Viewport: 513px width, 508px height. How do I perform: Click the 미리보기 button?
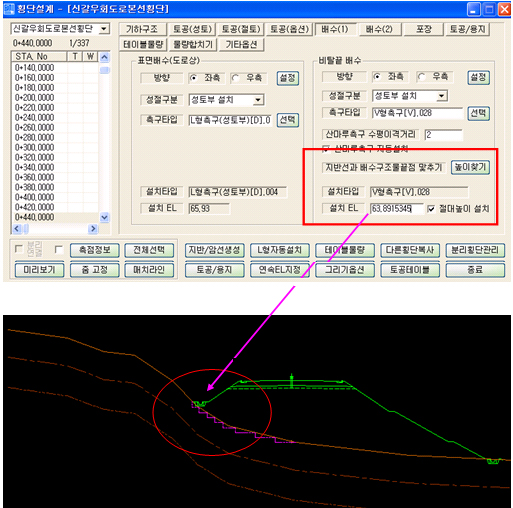[x=39, y=270]
